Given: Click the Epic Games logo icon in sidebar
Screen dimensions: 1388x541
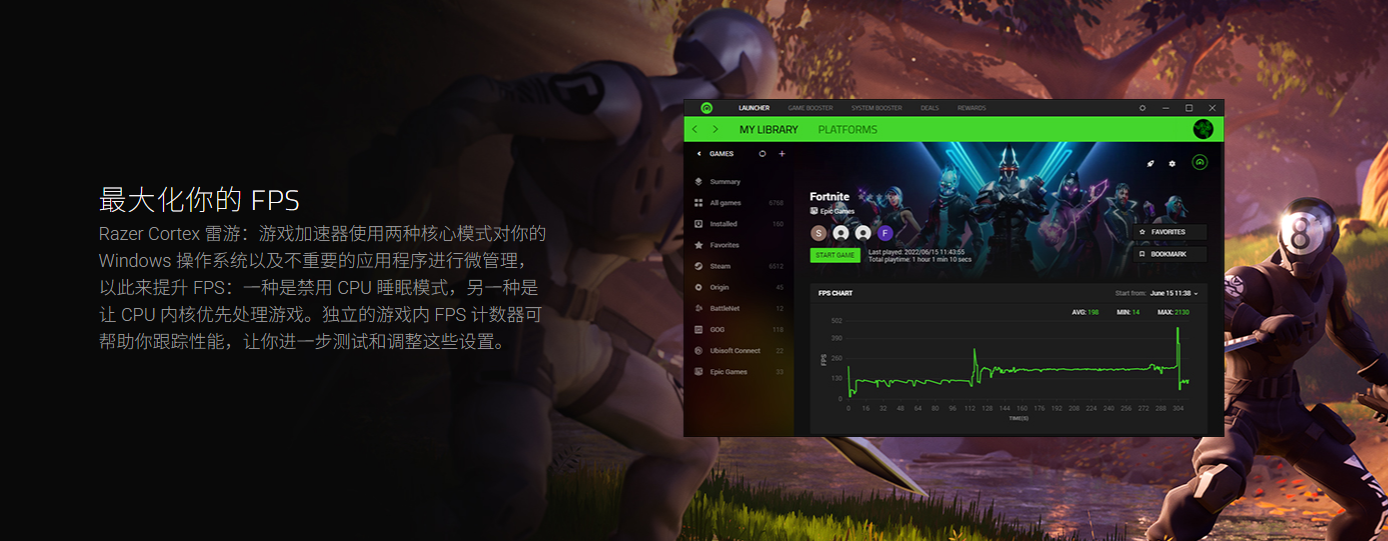Looking at the screenshot, I should click(698, 372).
